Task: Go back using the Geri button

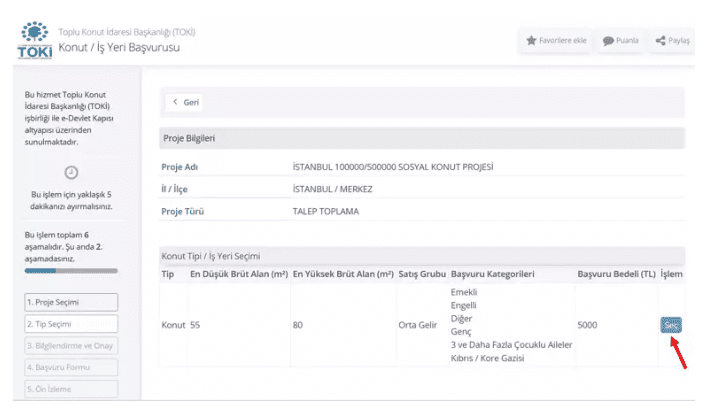Action: click(x=185, y=102)
